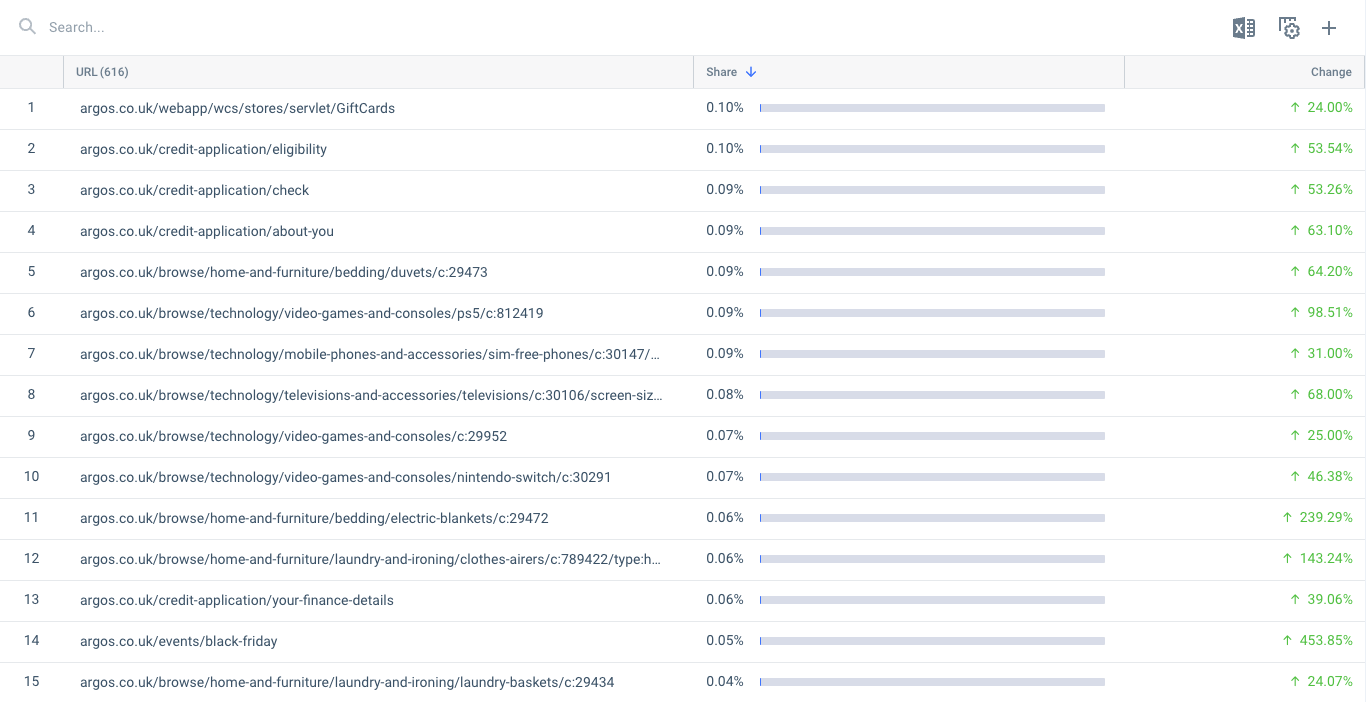Open the electric-blankets c:29472 URL
The image size is (1366, 702).
(314, 518)
